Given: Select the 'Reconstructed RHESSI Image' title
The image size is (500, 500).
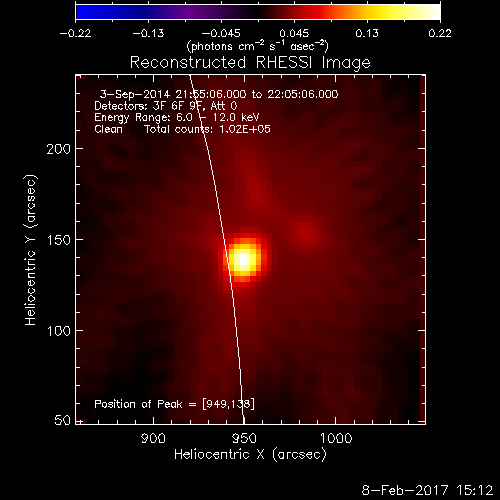Looking at the screenshot, I should coord(250,63).
